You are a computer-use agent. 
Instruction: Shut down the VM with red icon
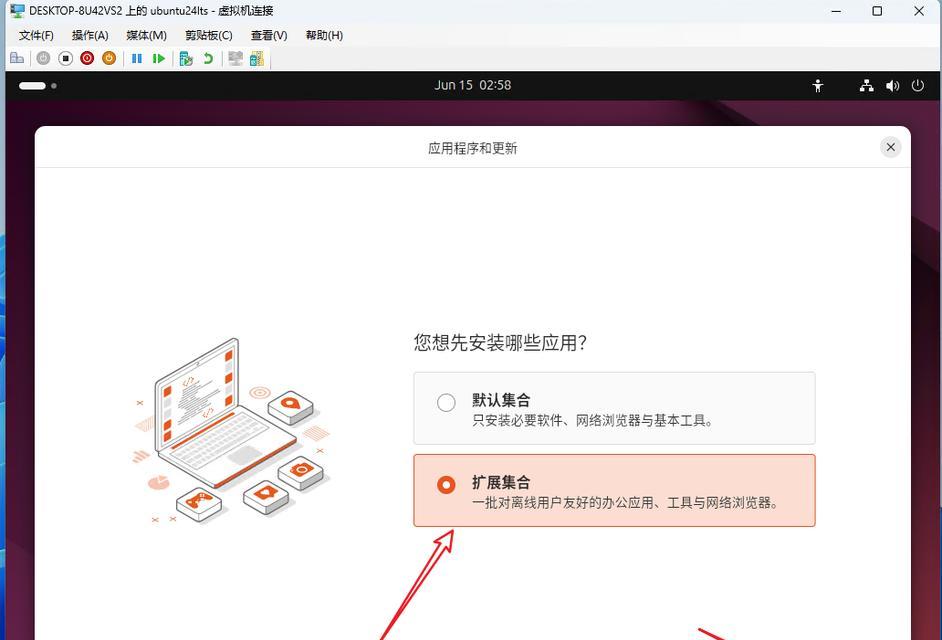87,58
